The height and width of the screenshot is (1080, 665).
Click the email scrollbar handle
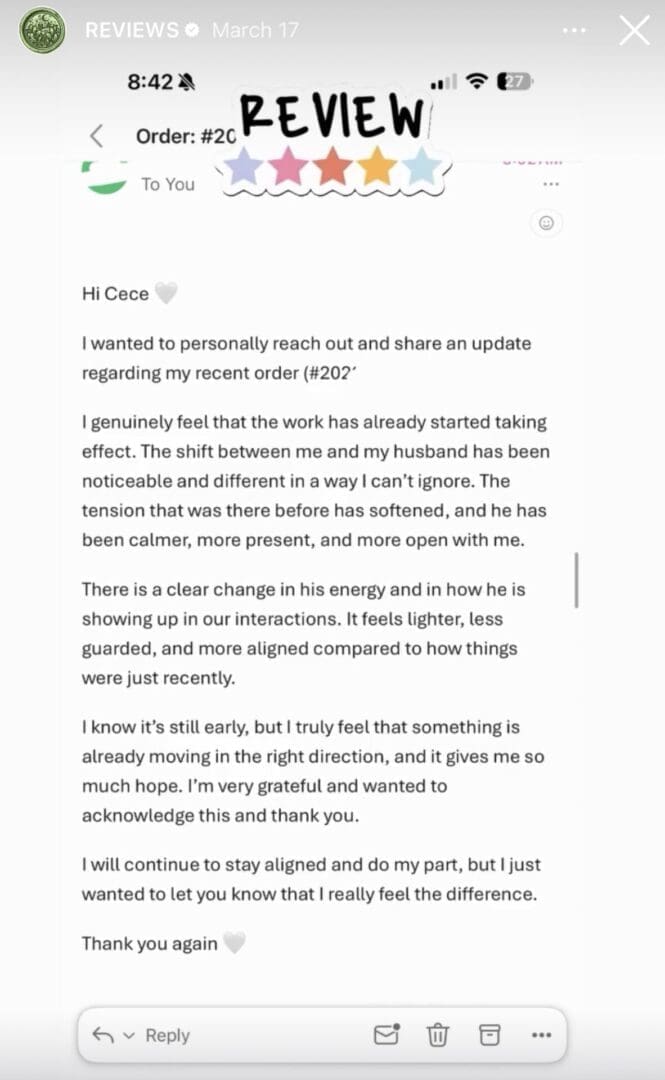coord(577,579)
